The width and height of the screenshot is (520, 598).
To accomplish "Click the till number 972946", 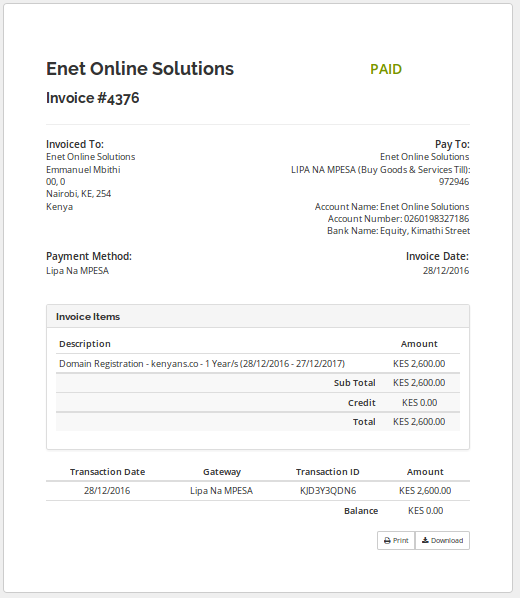I will coord(454,182).
